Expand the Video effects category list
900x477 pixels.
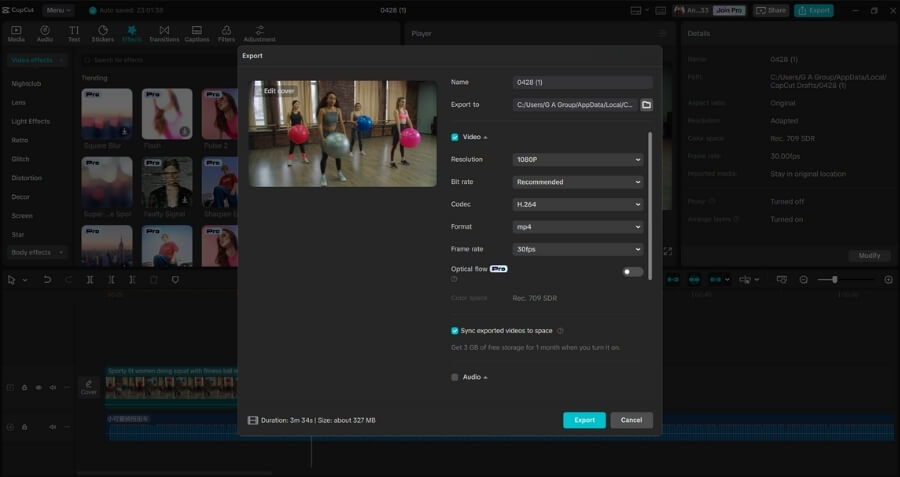click(x=37, y=60)
